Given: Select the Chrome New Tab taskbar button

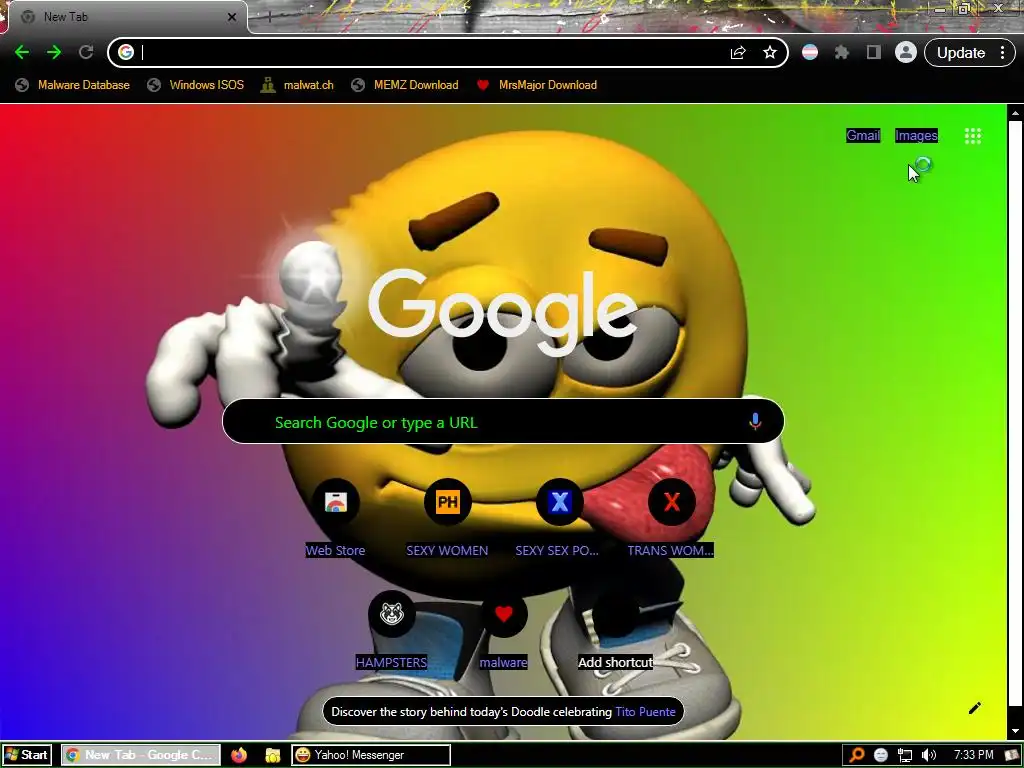Looking at the screenshot, I should pyautogui.click(x=140, y=755).
